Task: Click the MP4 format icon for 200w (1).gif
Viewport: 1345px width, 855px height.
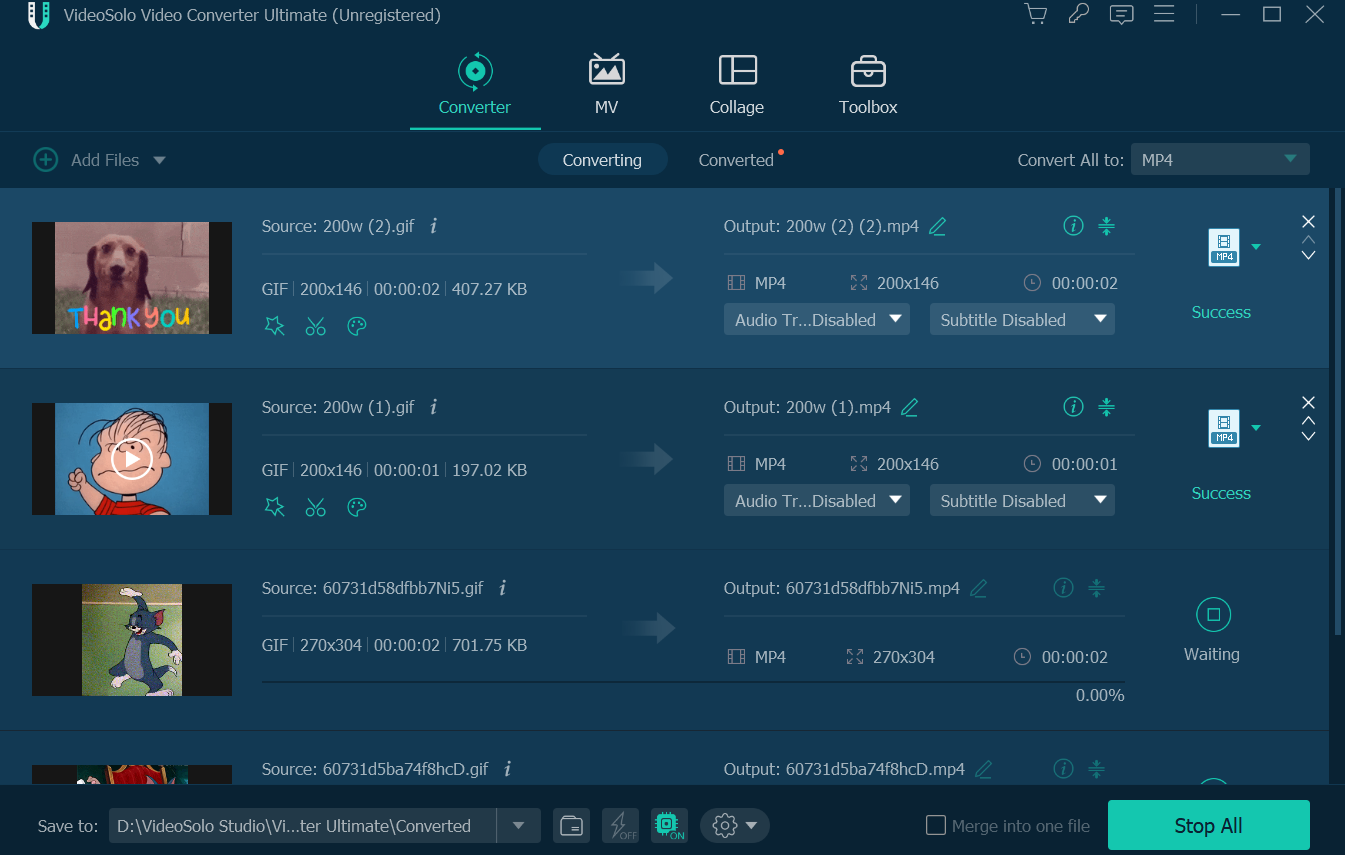Action: (1224, 428)
